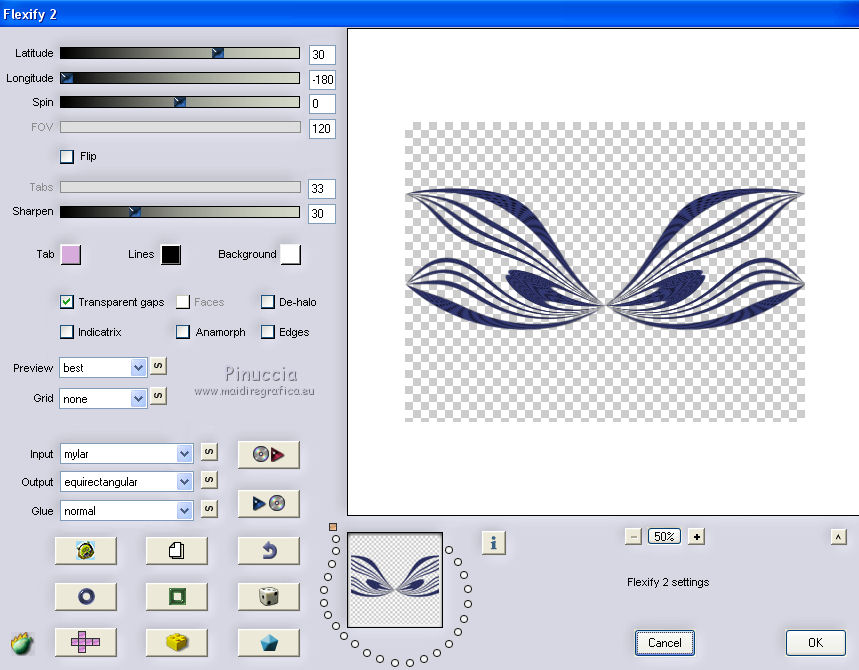Click the Sharpen slider track
This screenshot has height=670, width=859.
pos(180,212)
